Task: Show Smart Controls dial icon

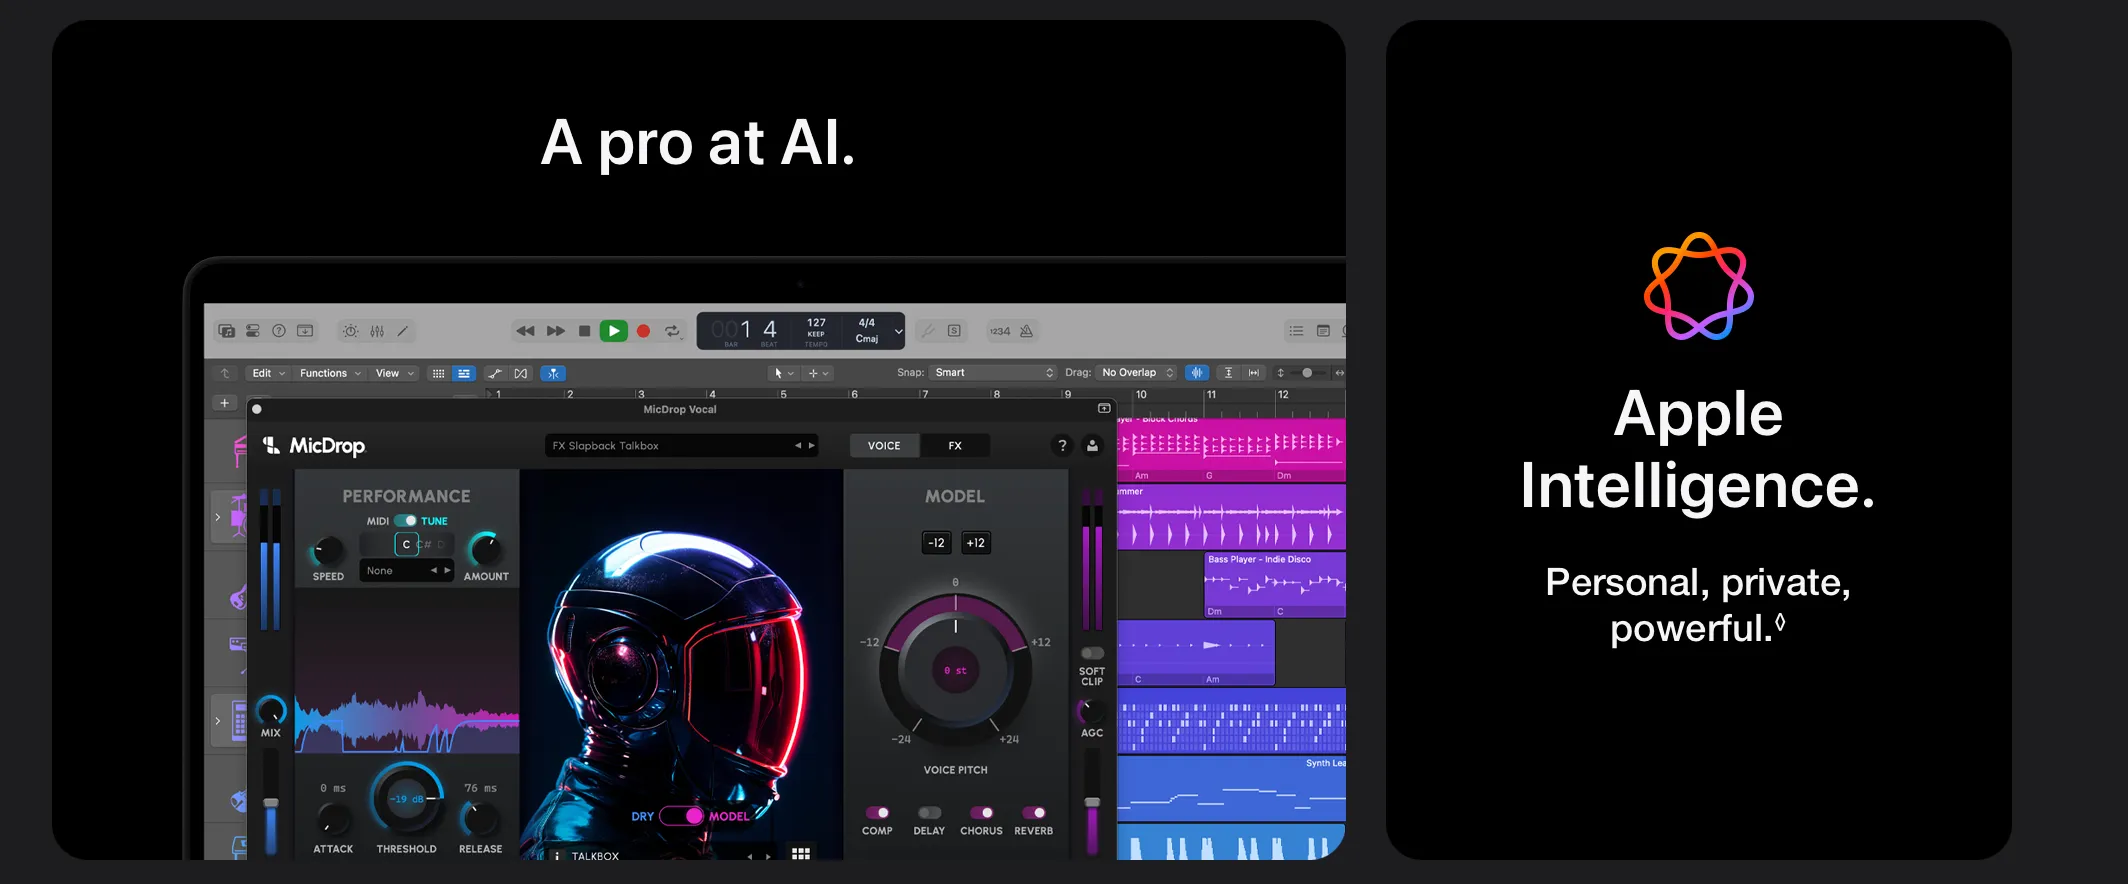Action: 350,331
